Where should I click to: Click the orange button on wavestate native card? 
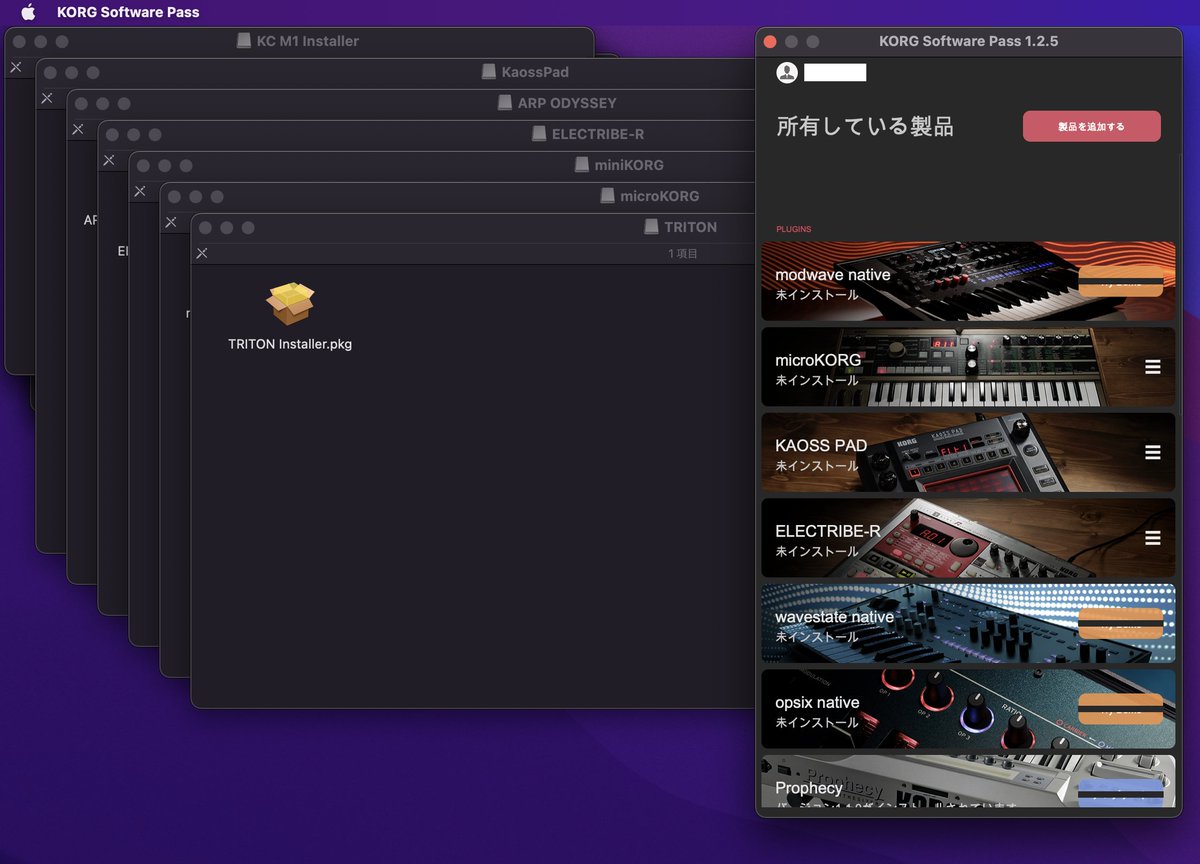pos(1120,623)
